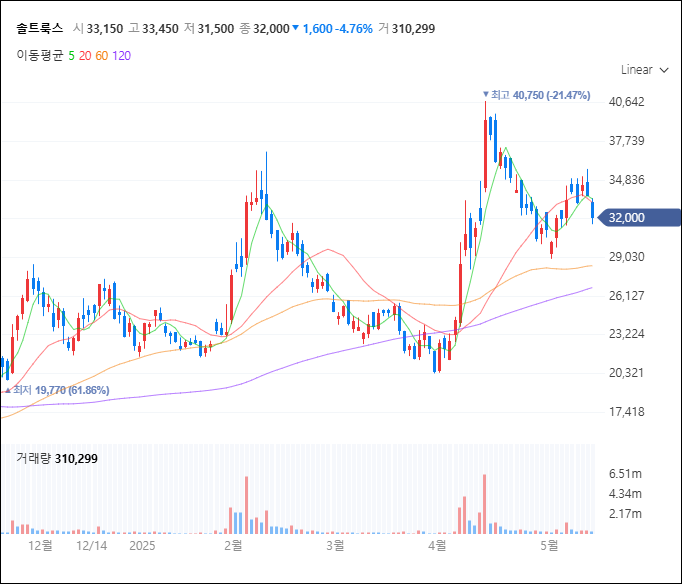Click the 이동평균 moving average label
Viewport: 682px width, 584px height.
pos(40,55)
